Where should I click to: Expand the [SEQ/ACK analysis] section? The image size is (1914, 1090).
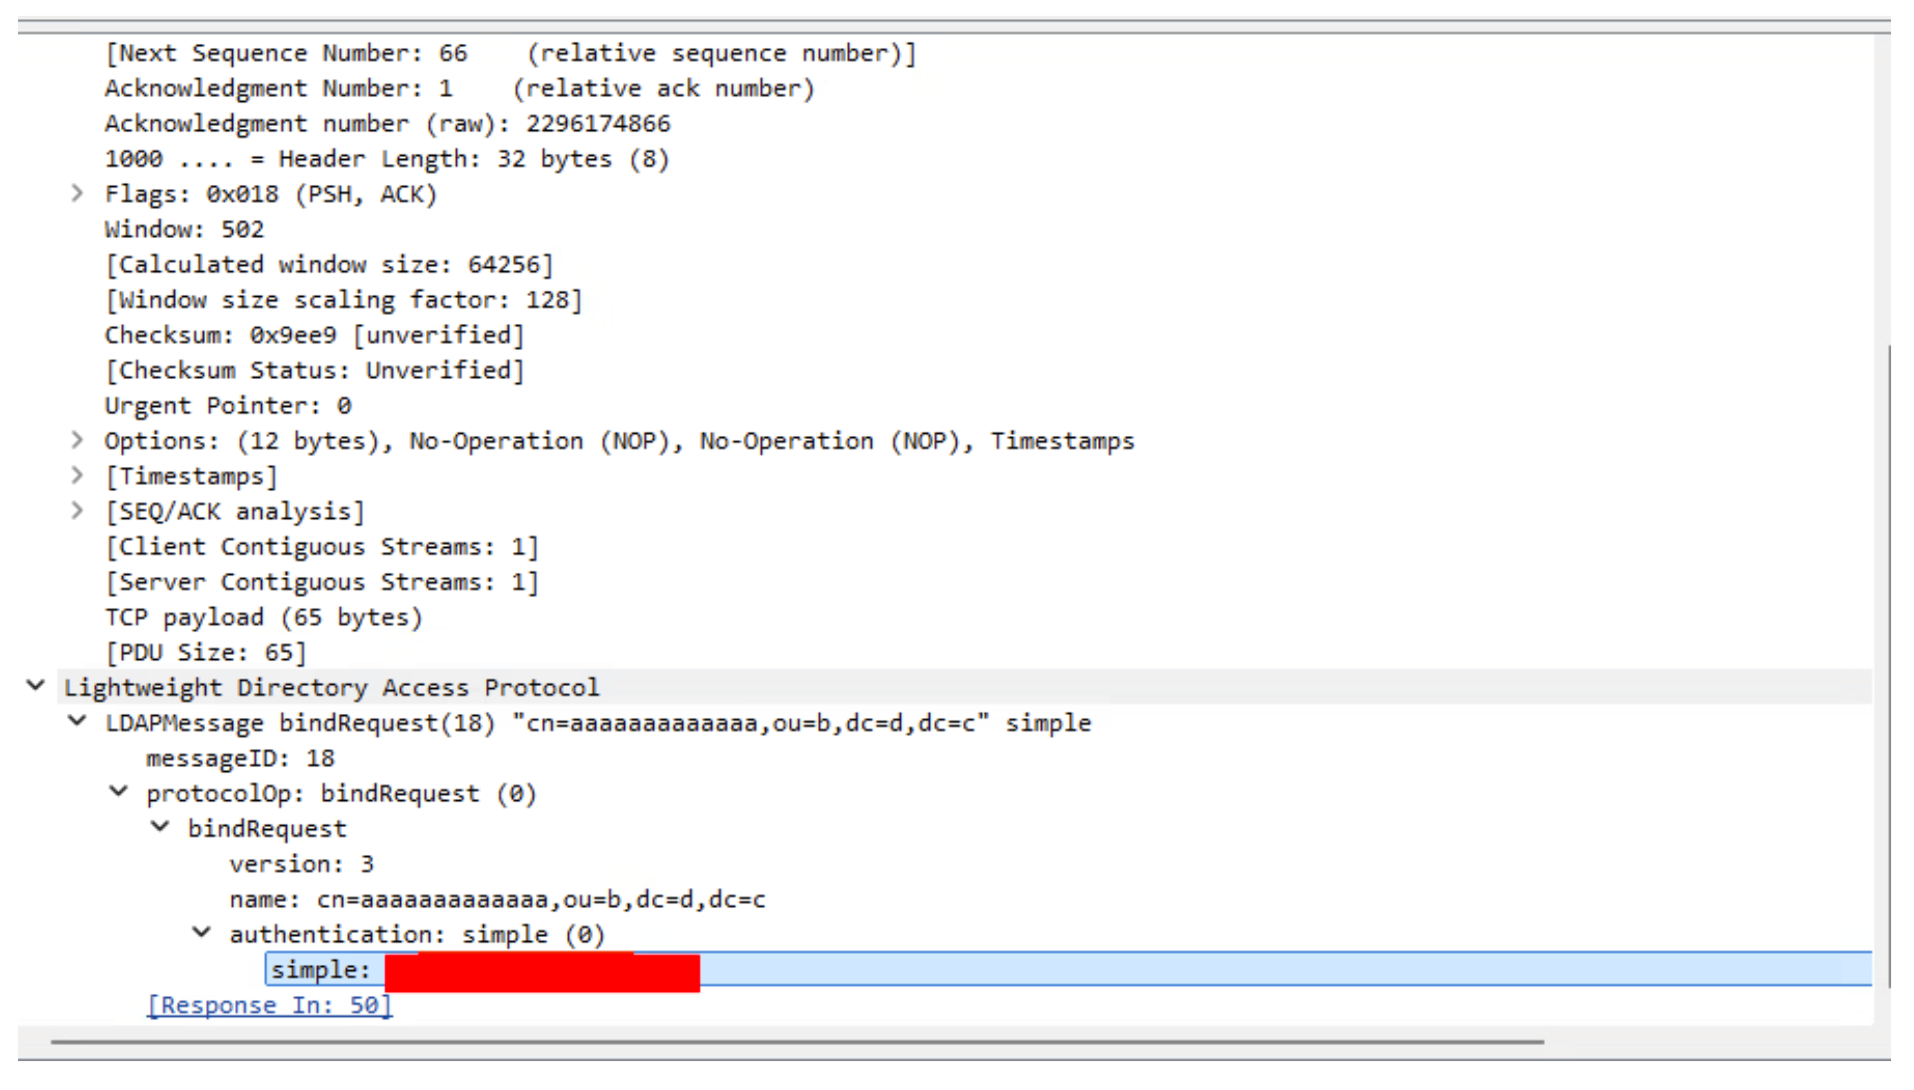(x=78, y=510)
